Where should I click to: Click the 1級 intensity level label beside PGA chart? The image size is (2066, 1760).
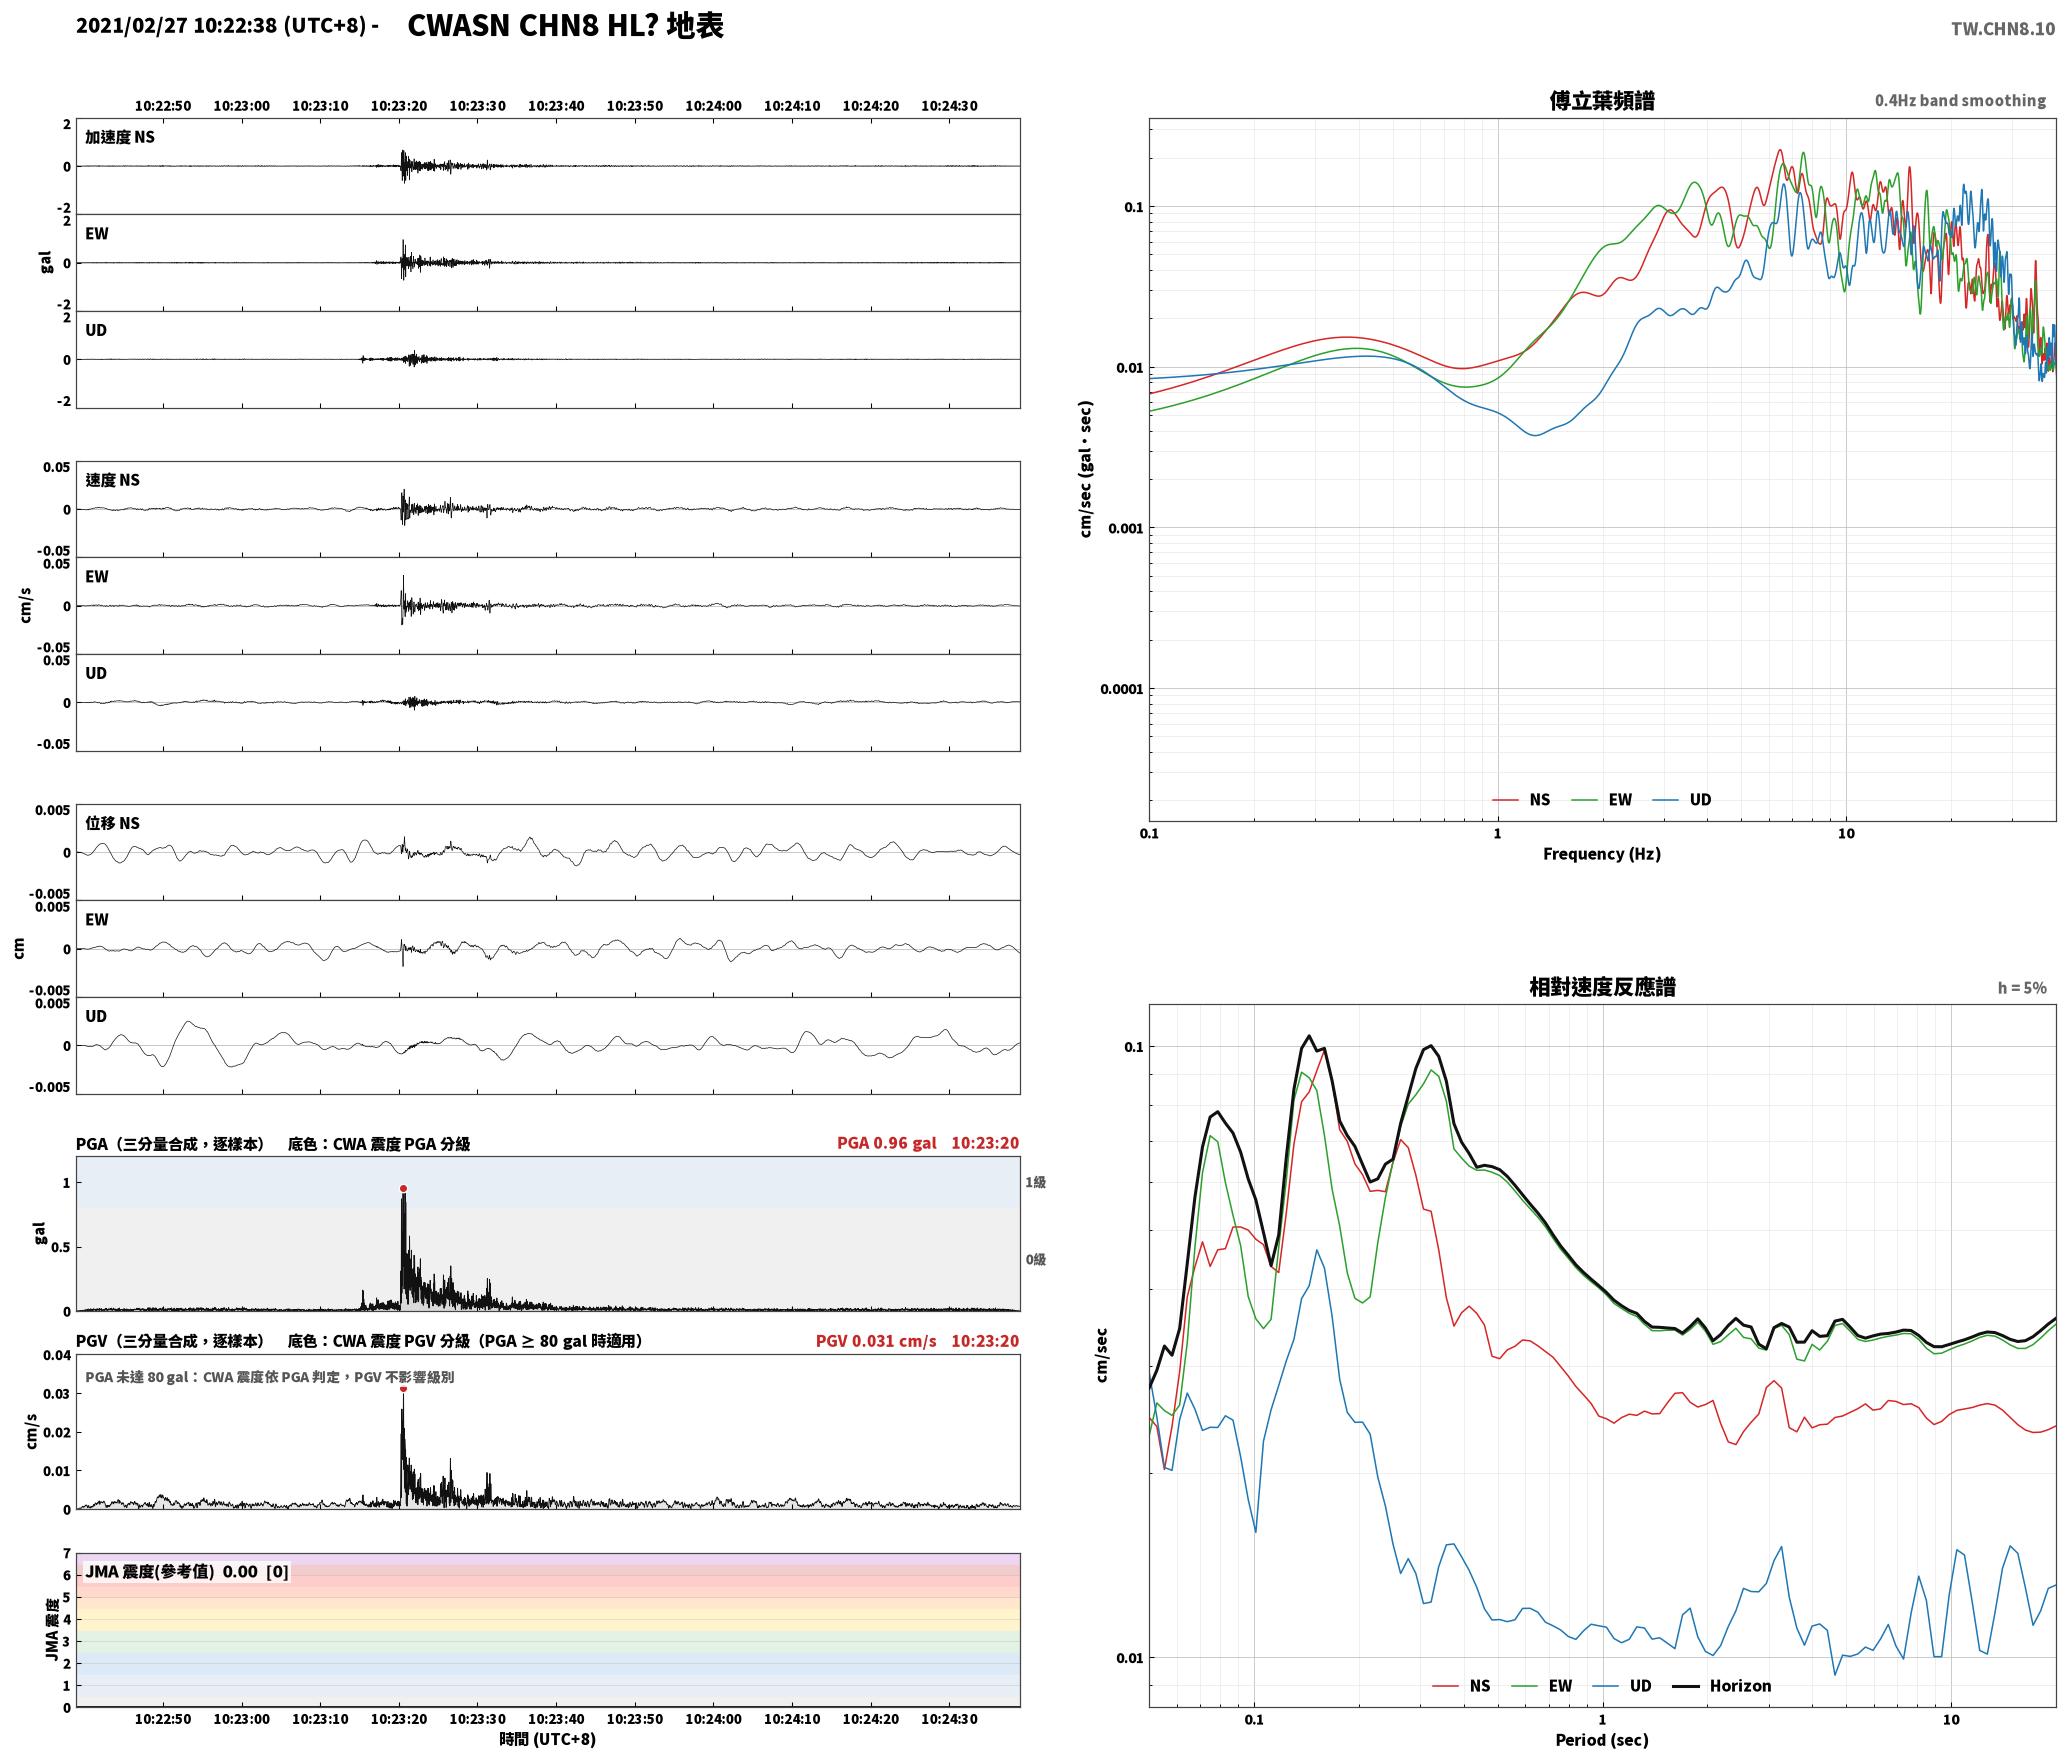[1035, 1183]
